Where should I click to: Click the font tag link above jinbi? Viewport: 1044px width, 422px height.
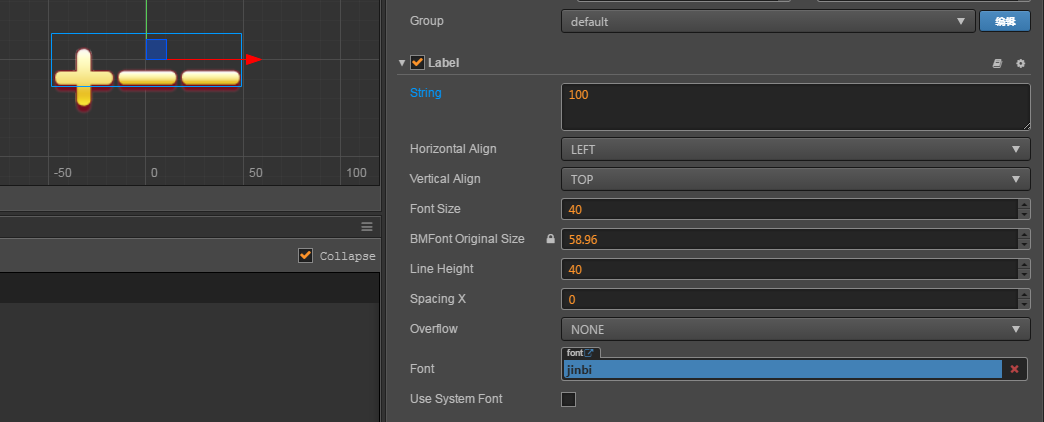(x=580, y=352)
